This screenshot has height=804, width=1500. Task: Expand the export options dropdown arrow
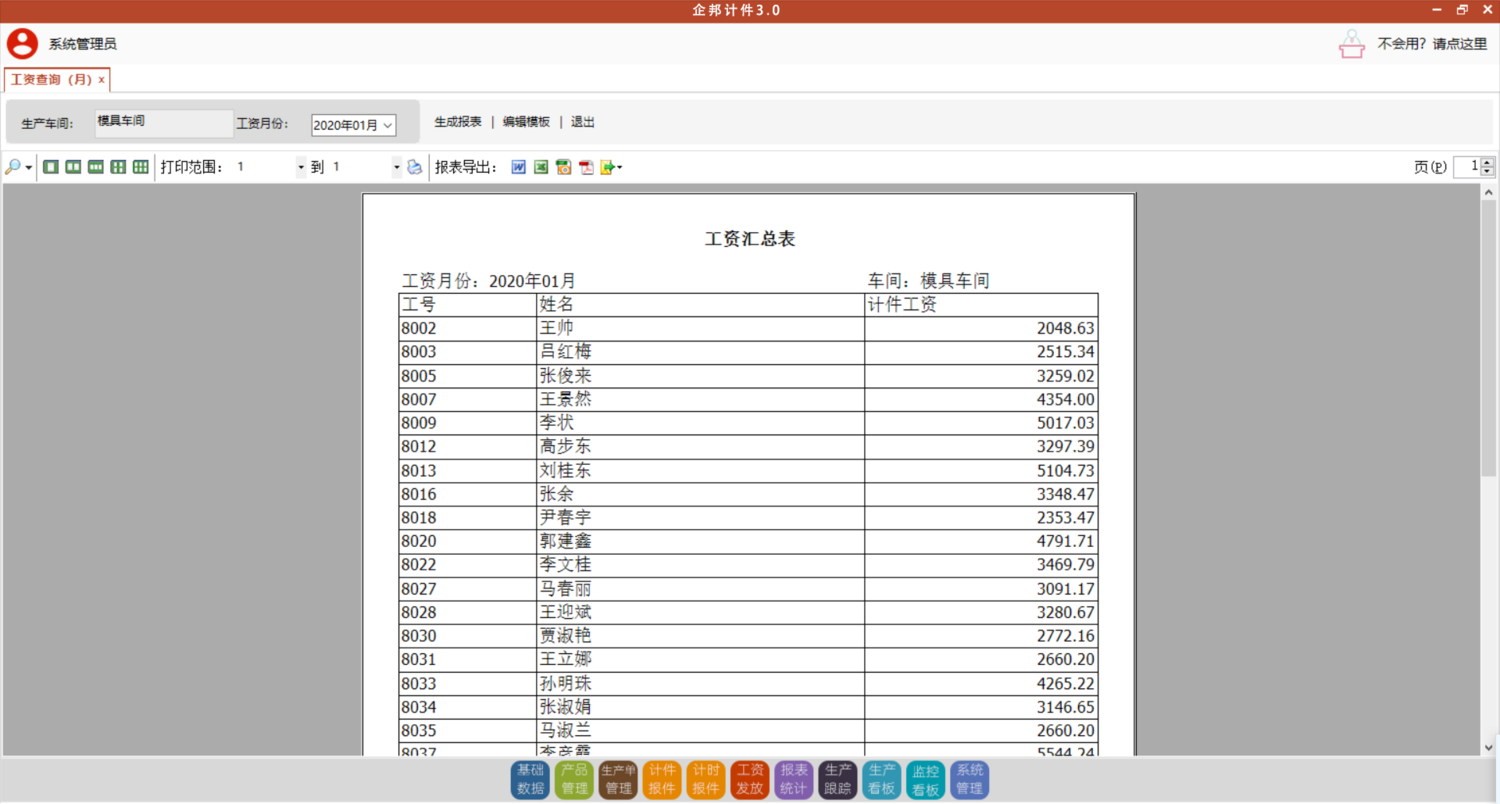coord(620,168)
